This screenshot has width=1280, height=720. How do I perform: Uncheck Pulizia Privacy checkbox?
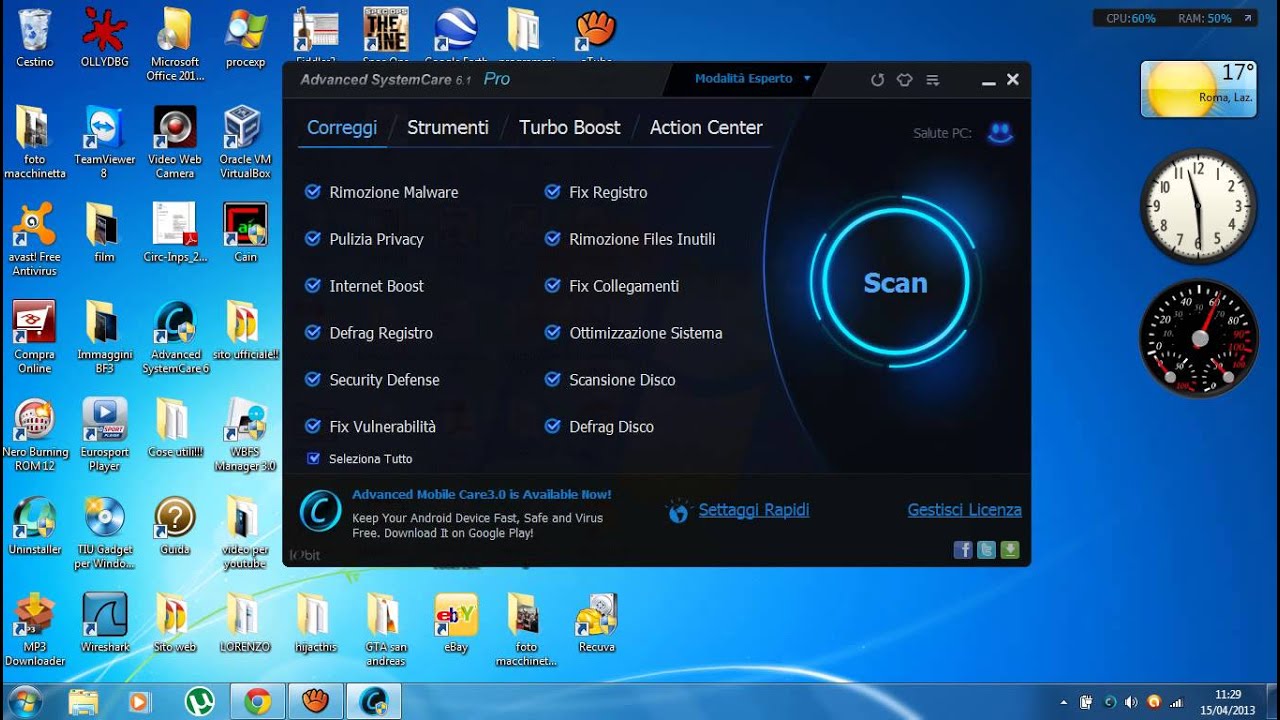tap(313, 239)
